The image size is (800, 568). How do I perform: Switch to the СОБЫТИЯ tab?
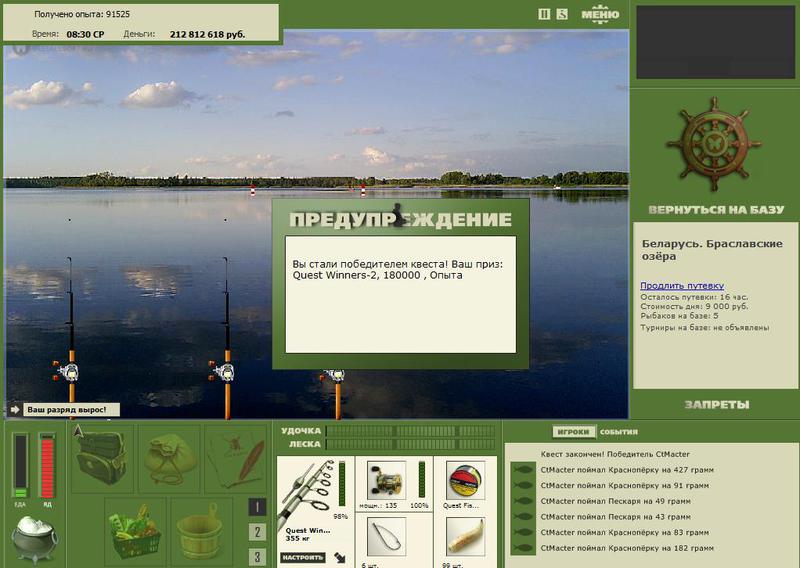click(x=618, y=432)
